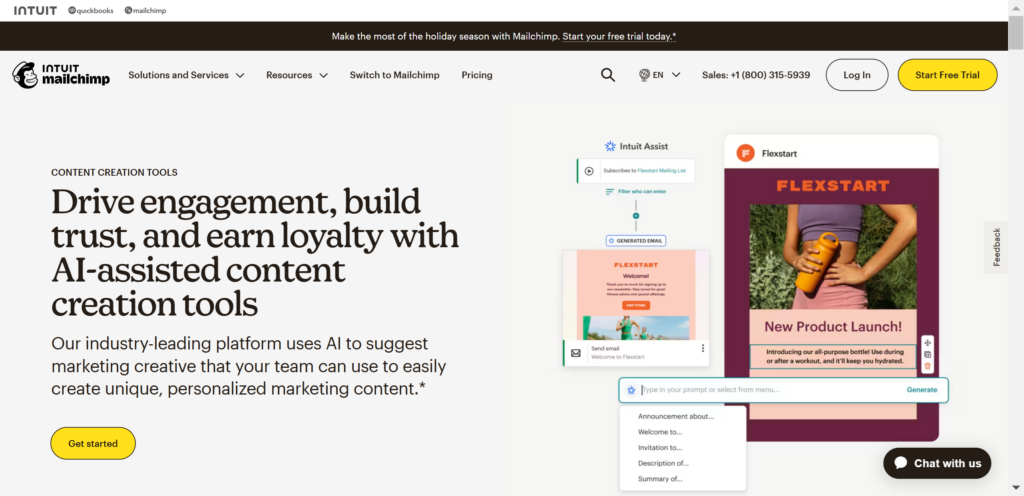Click the scrollbar down arrow
Viewport: 1024px width, 496px height.
pos(1016,488)
